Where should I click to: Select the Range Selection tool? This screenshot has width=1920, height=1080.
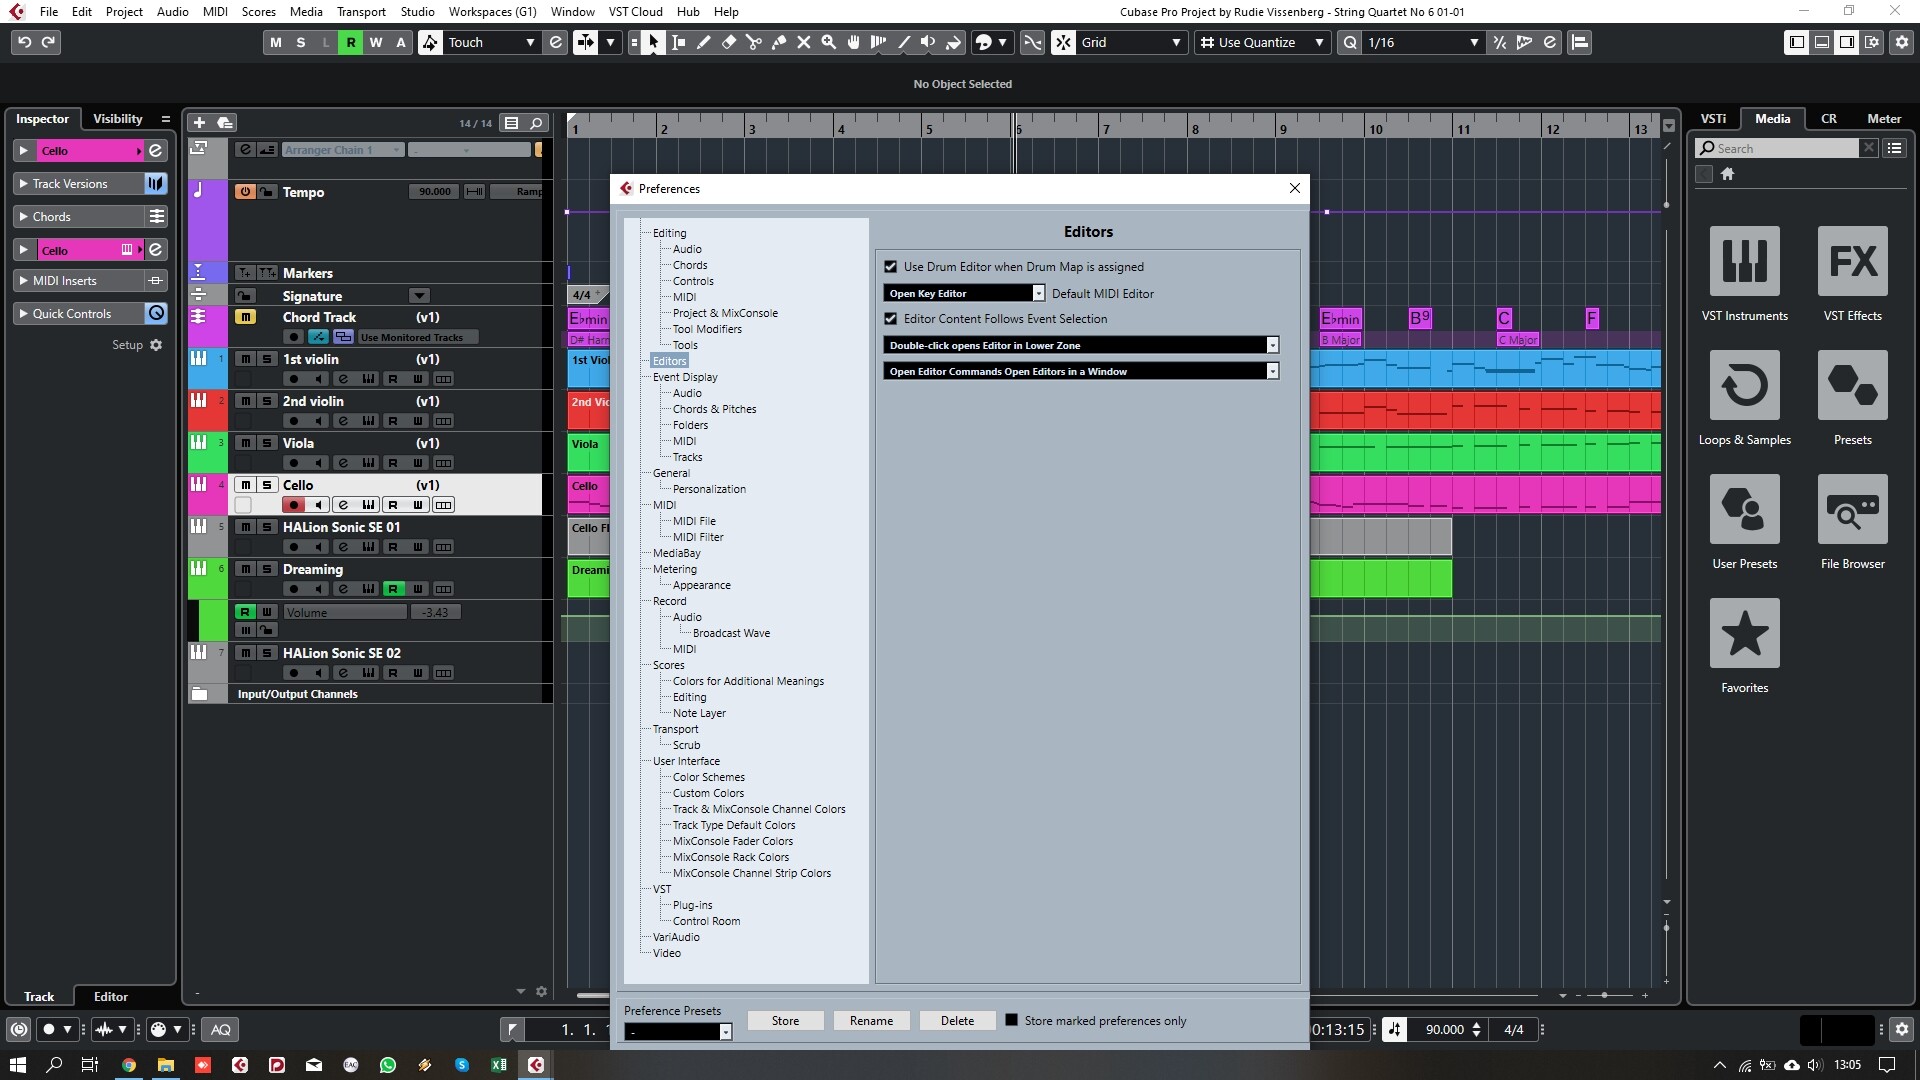point(679,42)
